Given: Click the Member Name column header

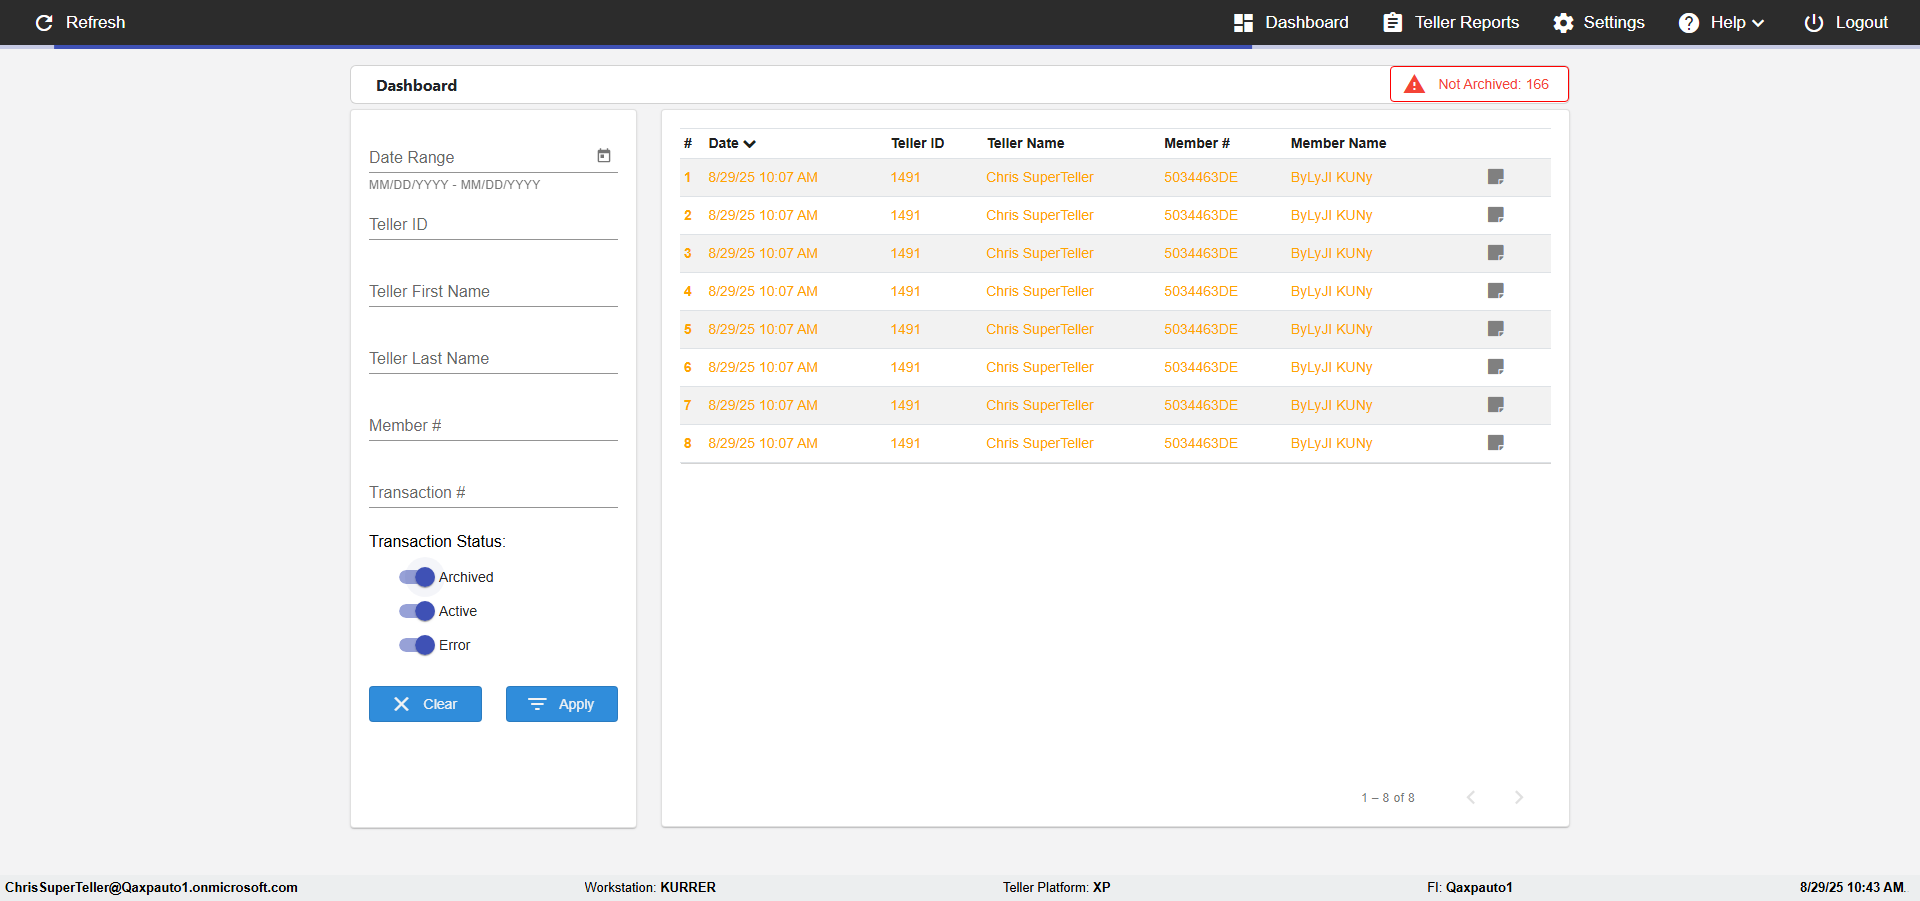Looking at the screenshot, I should [1338, 143].
